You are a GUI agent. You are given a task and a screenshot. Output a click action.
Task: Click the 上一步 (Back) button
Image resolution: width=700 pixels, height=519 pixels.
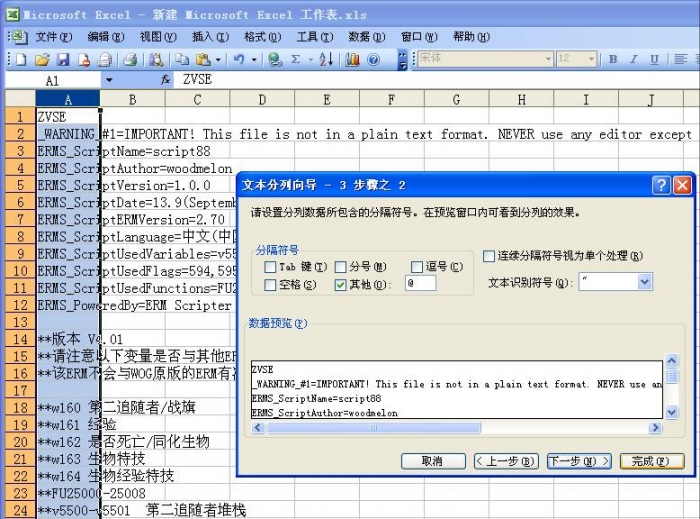click(506, 461)
